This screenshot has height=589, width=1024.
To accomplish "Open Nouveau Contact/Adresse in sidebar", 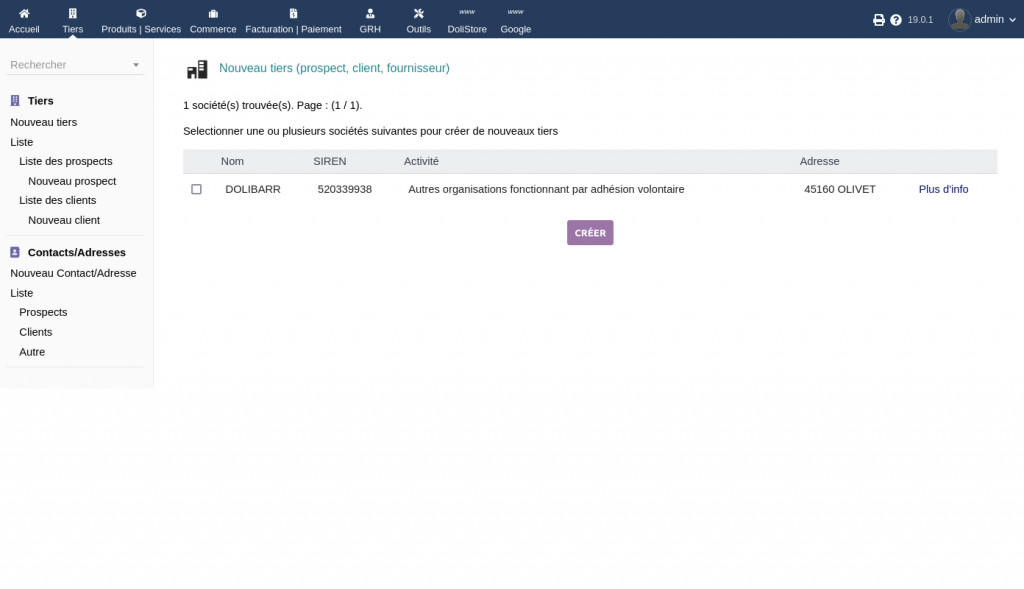I will click(x=73, y=273).
